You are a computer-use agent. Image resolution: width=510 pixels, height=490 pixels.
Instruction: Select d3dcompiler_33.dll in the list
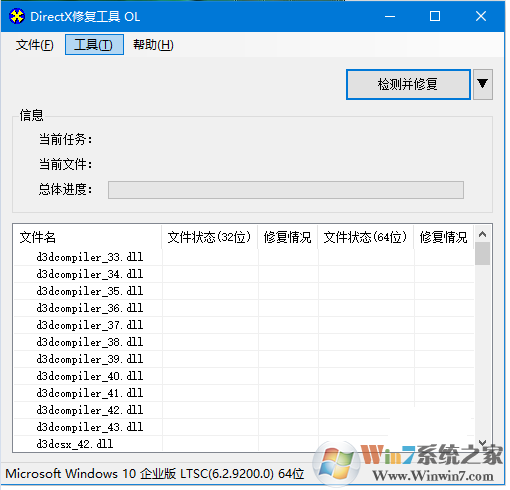click(x=90, y=257)
